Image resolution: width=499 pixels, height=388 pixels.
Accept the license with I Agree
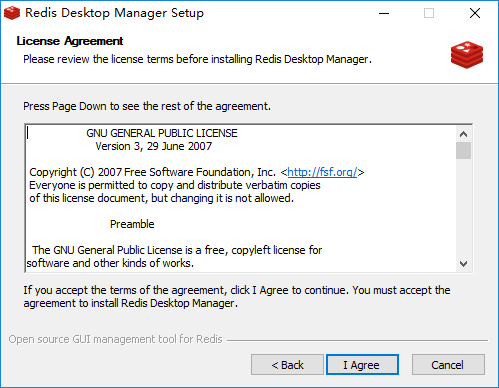coord(362,365)
